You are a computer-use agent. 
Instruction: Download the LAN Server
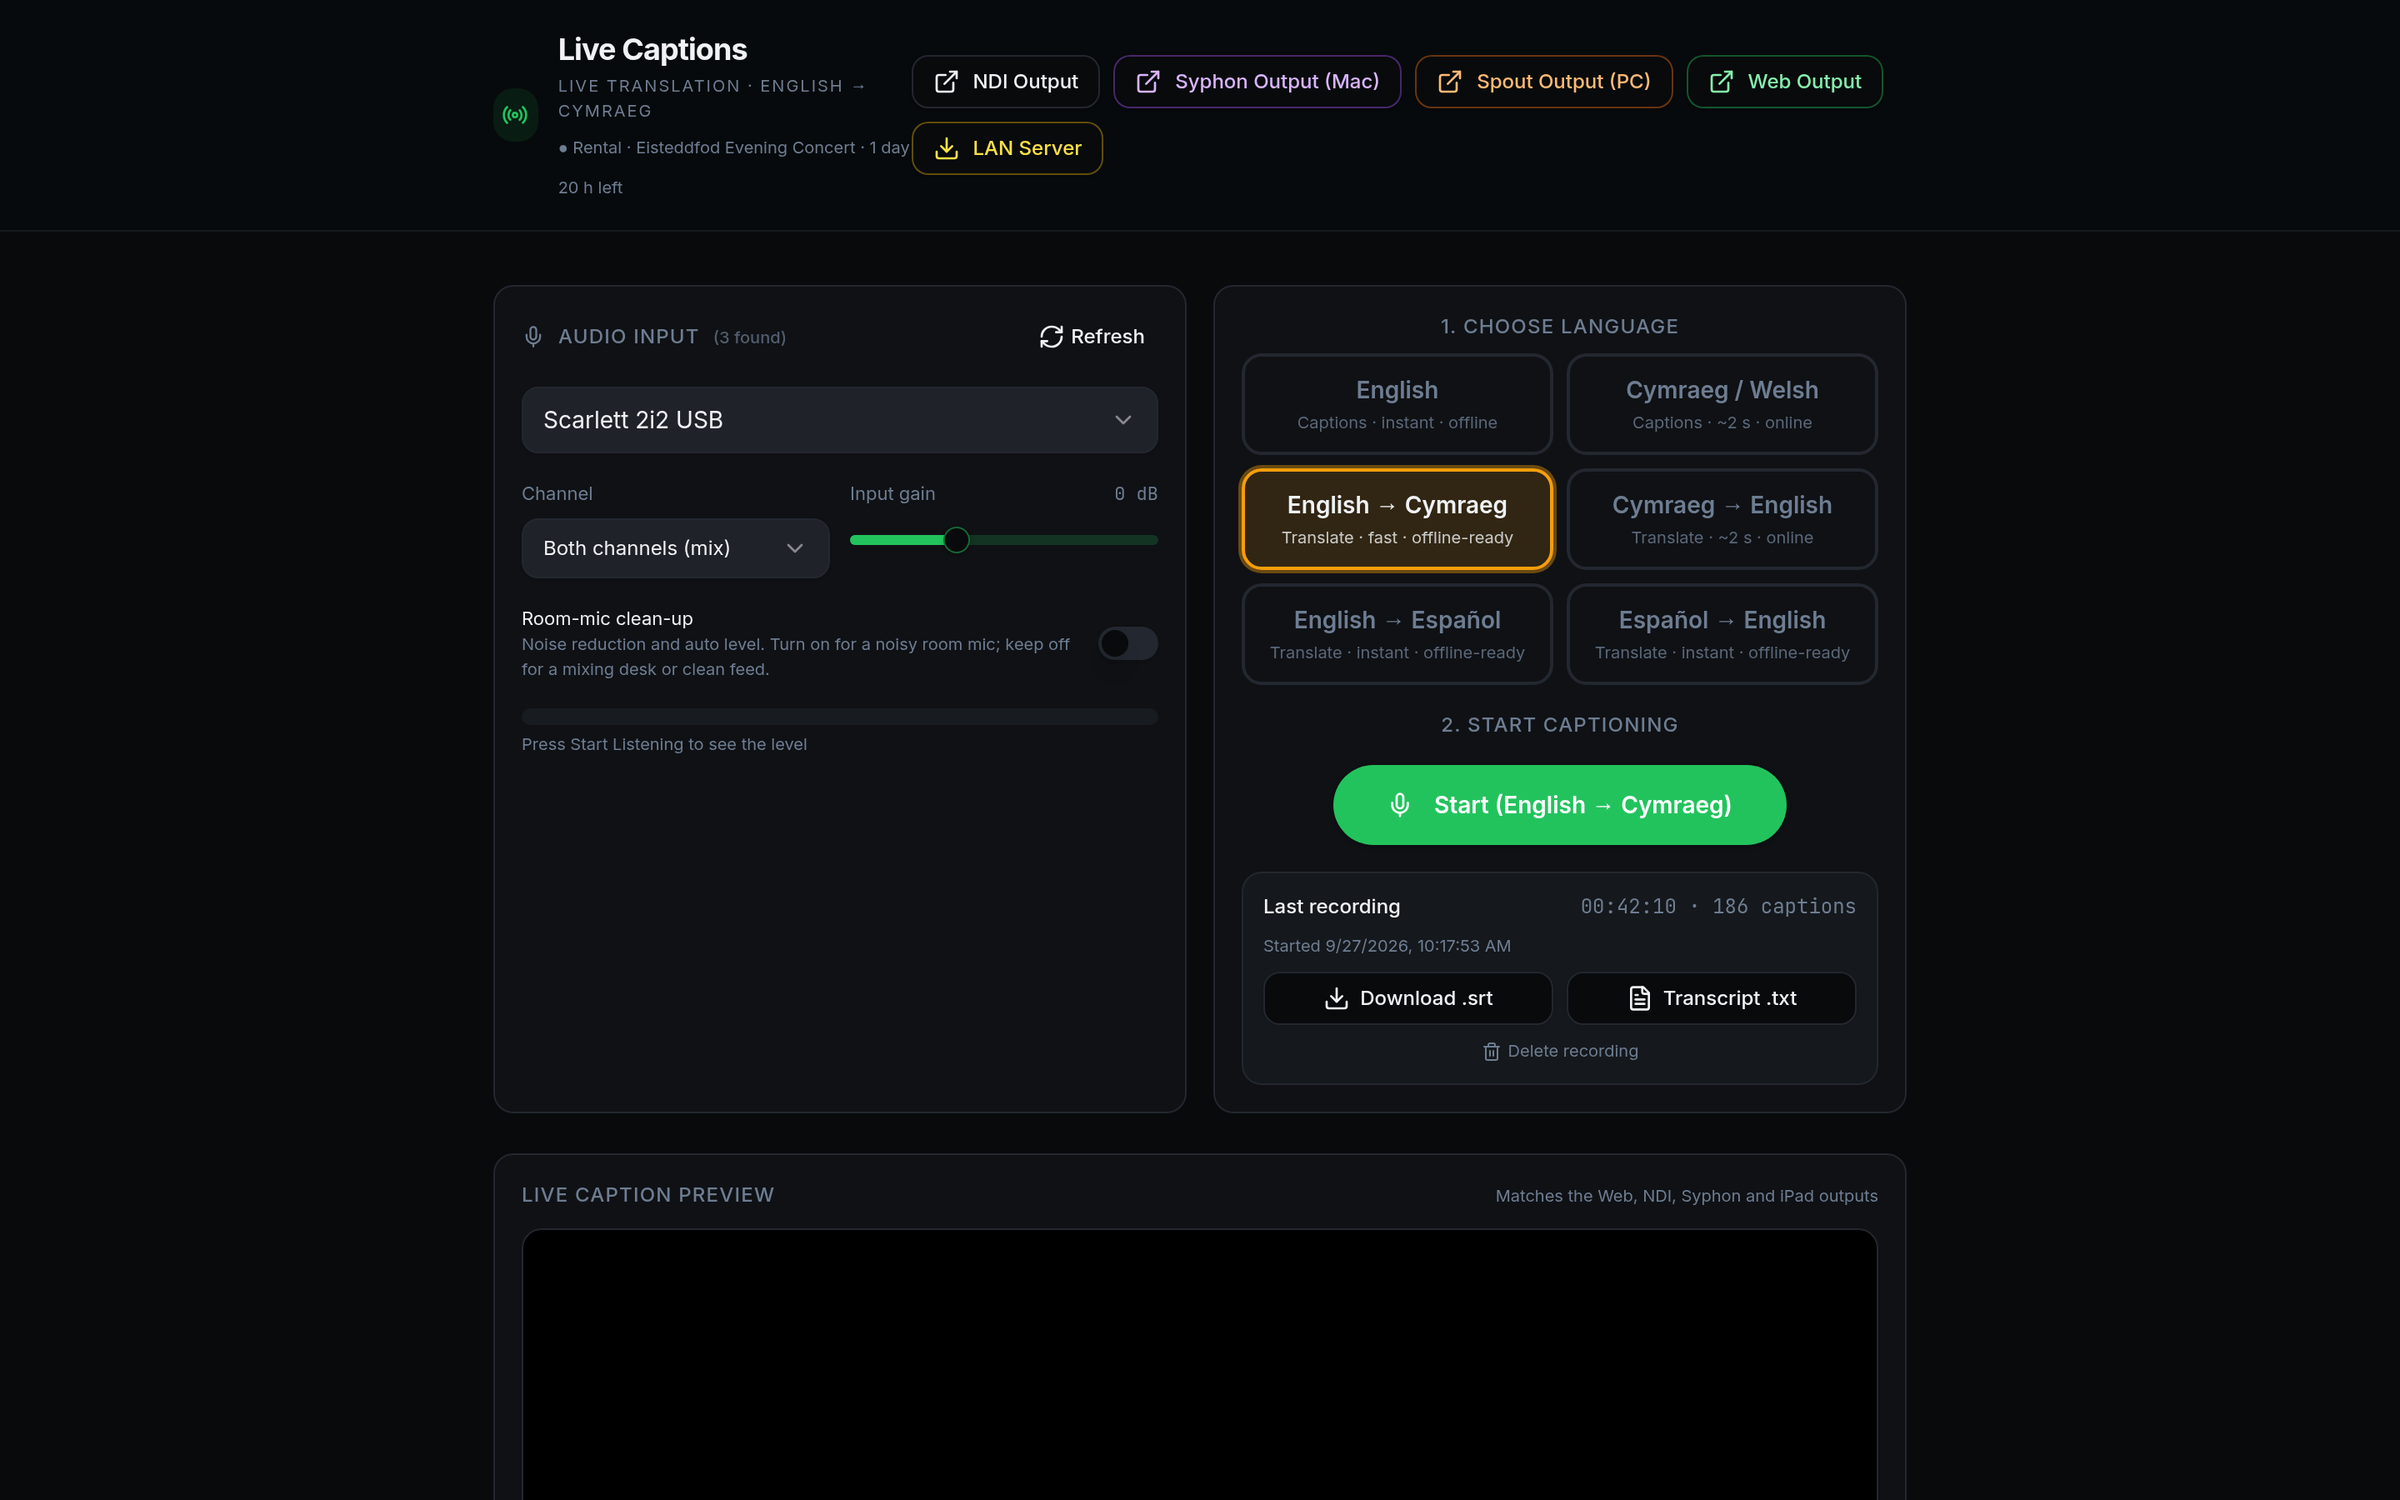(1007, 148)
